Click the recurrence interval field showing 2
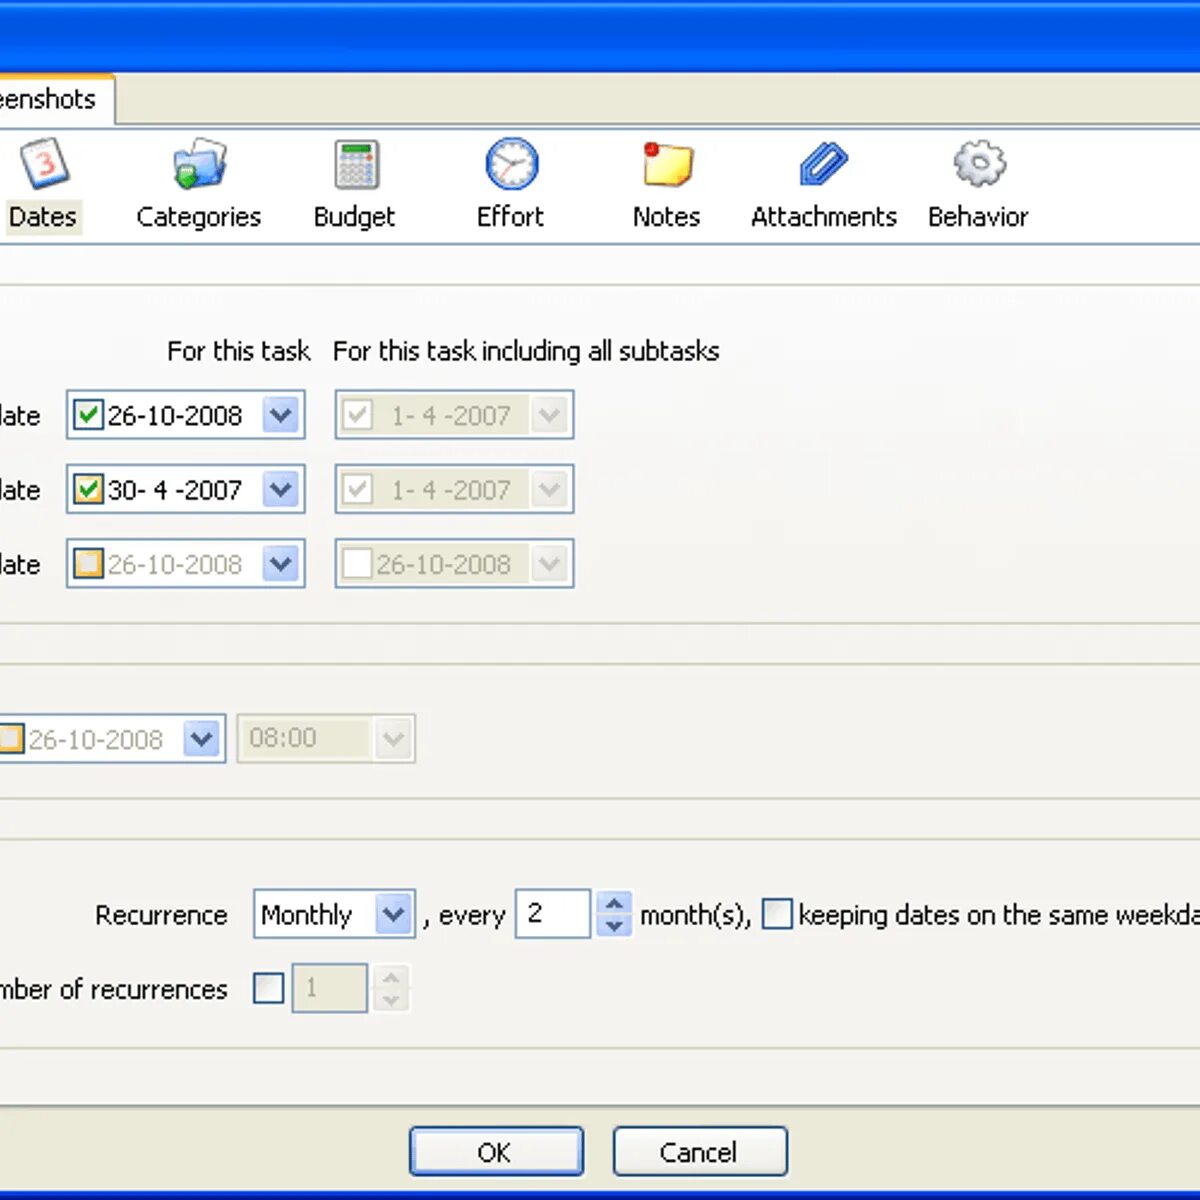1200x1200 pixels. [x=553, y=914]
